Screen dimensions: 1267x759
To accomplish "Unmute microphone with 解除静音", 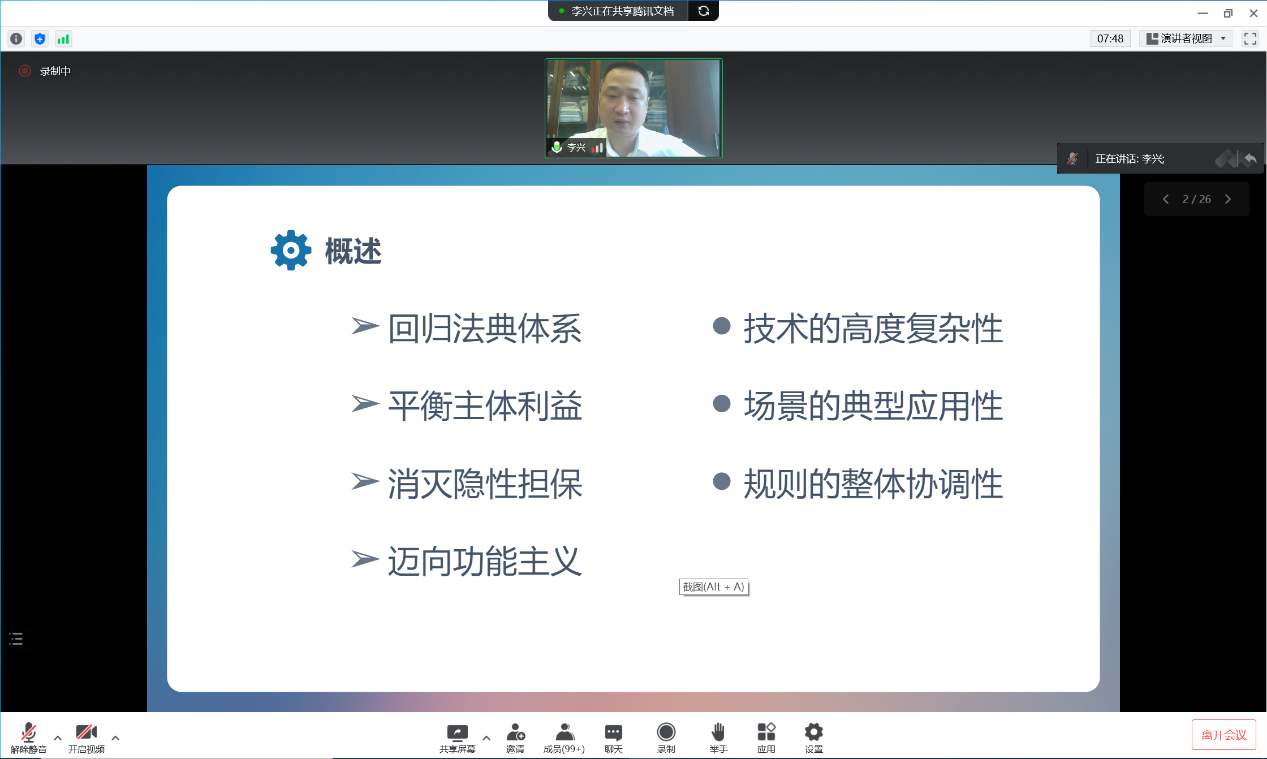I will (x=29, y=737).
